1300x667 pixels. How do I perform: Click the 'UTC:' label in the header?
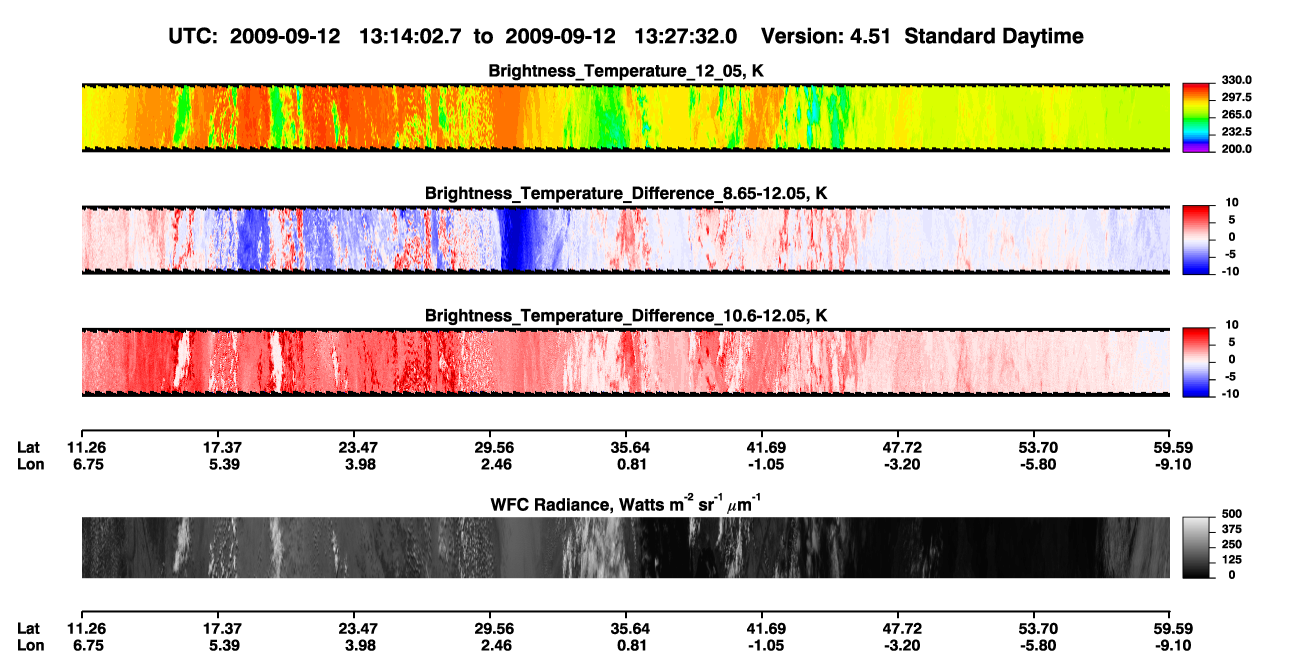tap(193, 36)
